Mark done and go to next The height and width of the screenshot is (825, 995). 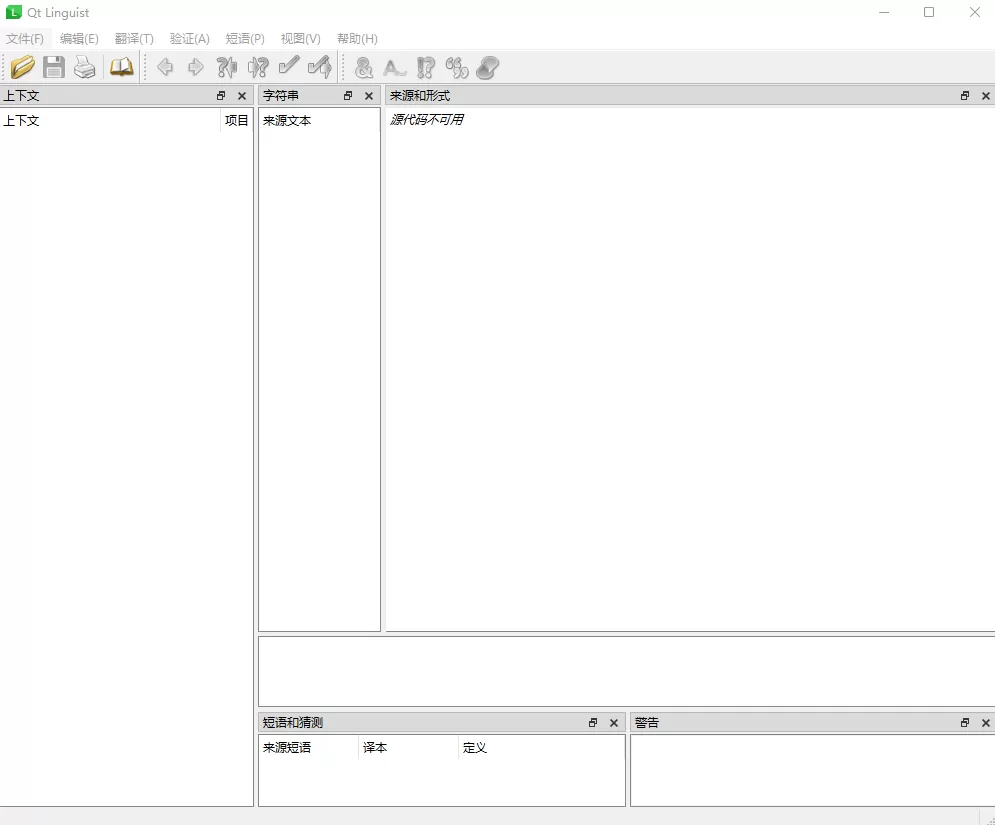point(320,67)
